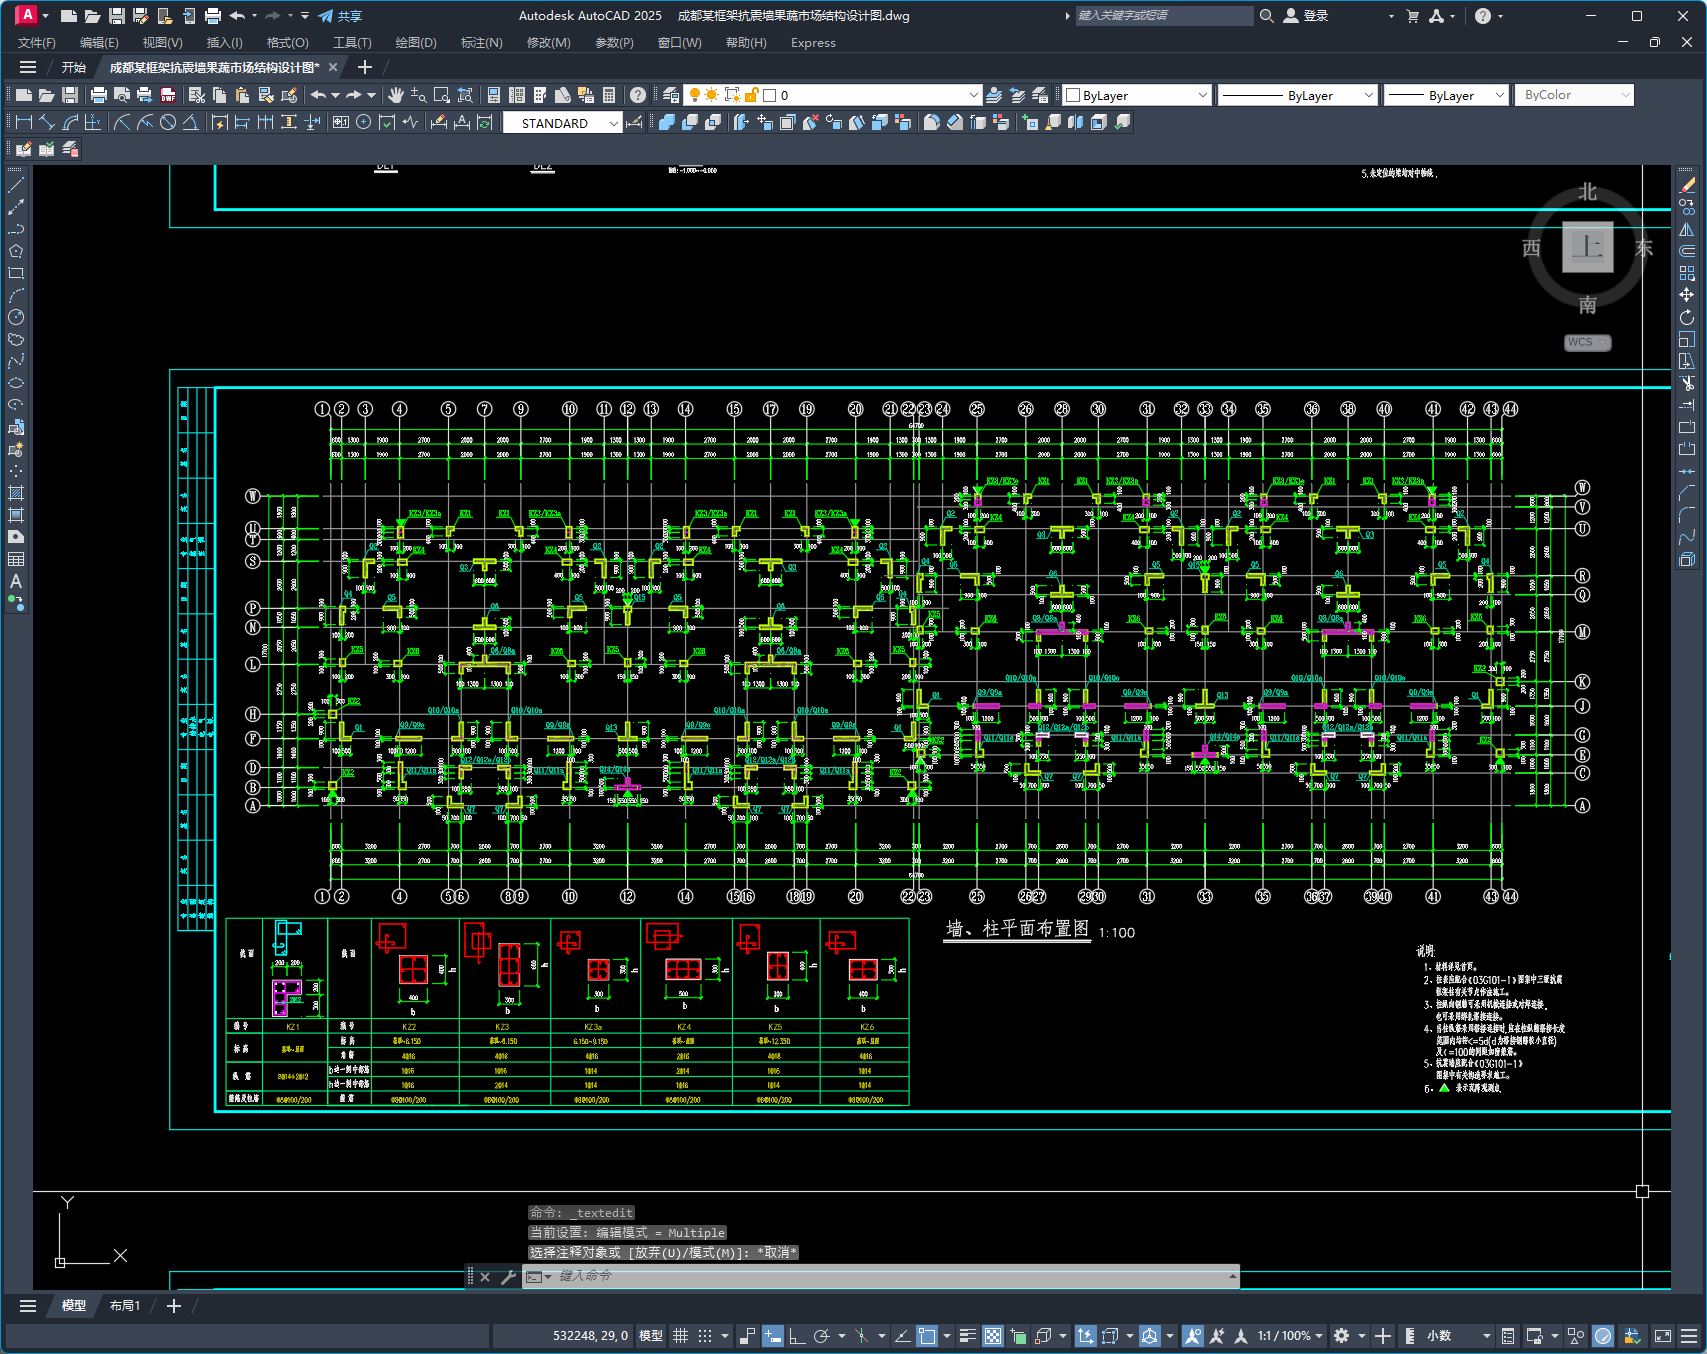Open the Plot (print) tool
The width and height of the screenshot is (1707, 1354).
(98, 95)
